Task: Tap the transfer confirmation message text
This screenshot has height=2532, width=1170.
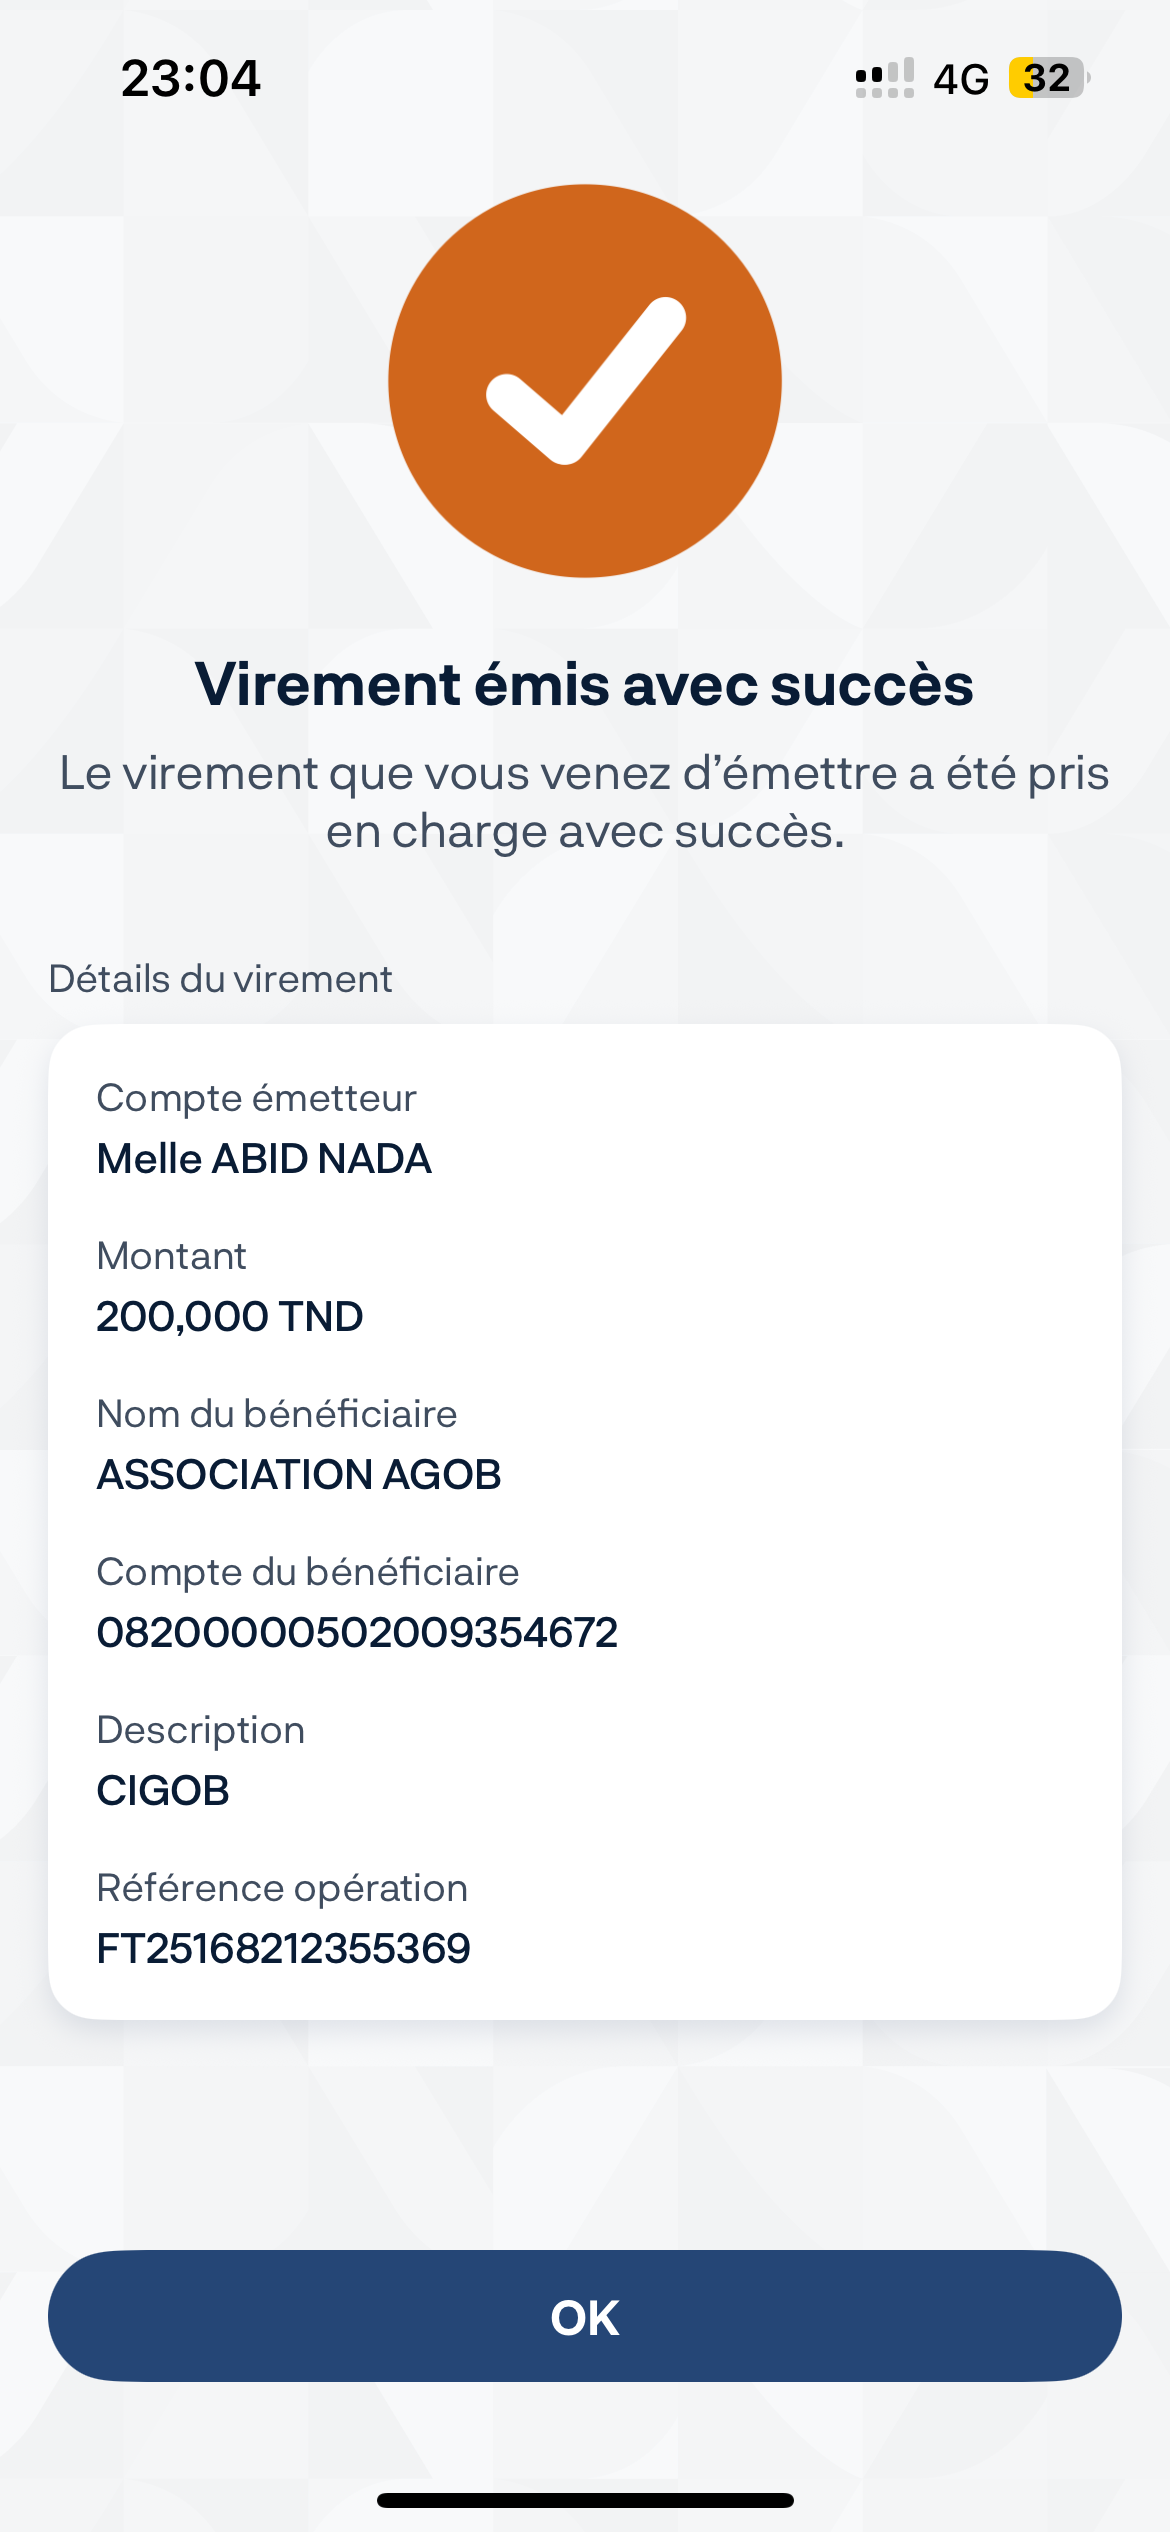Action: point(584,802)
